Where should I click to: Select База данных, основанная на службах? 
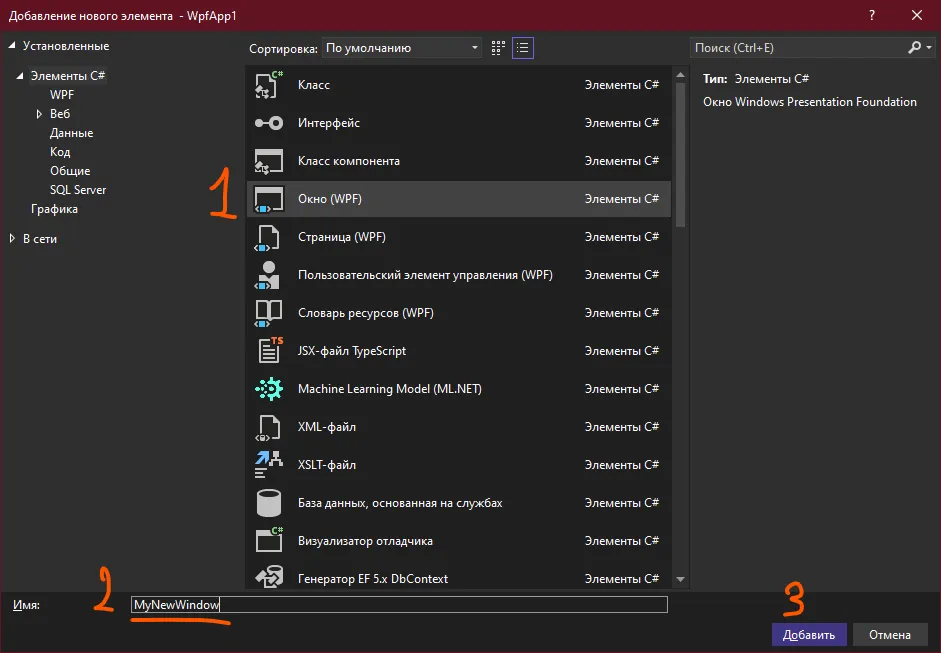tap(400, 503)
